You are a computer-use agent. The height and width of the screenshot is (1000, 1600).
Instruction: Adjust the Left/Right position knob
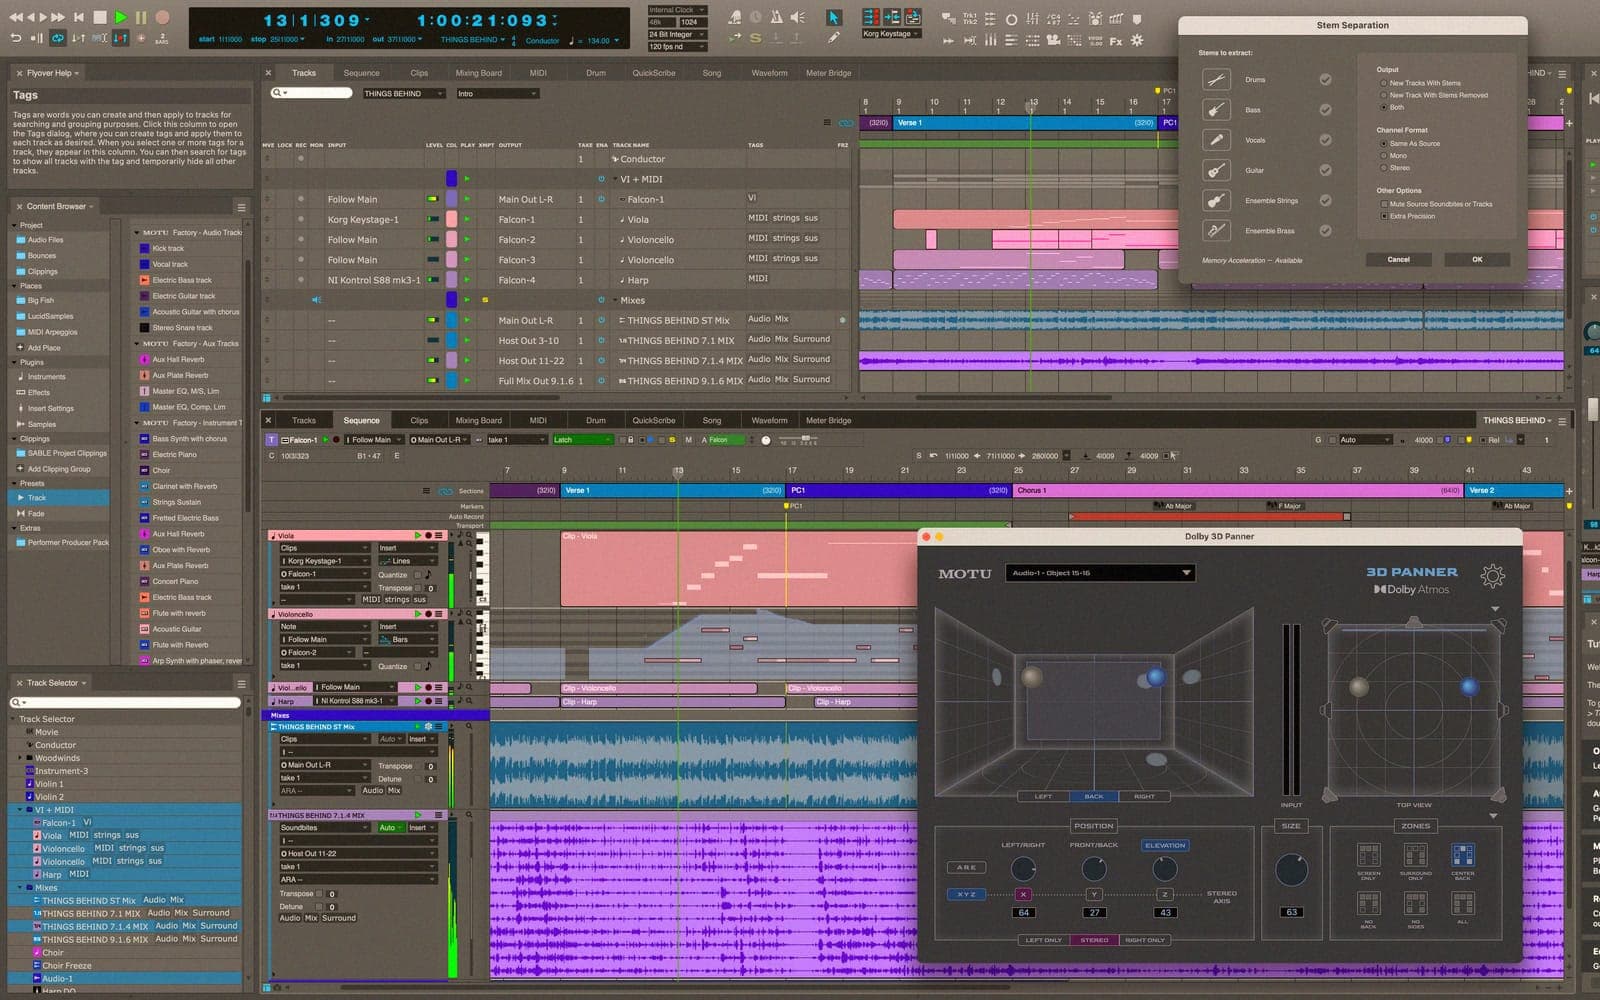tap(1023, 868)
